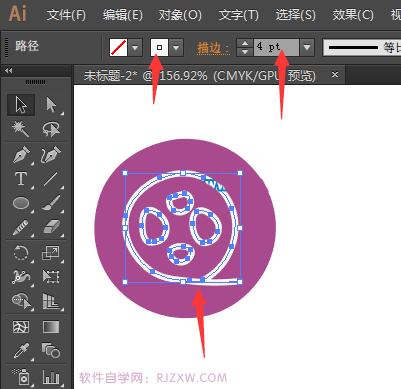
Task: Select the Gradient tool
Action: [51, 327]
